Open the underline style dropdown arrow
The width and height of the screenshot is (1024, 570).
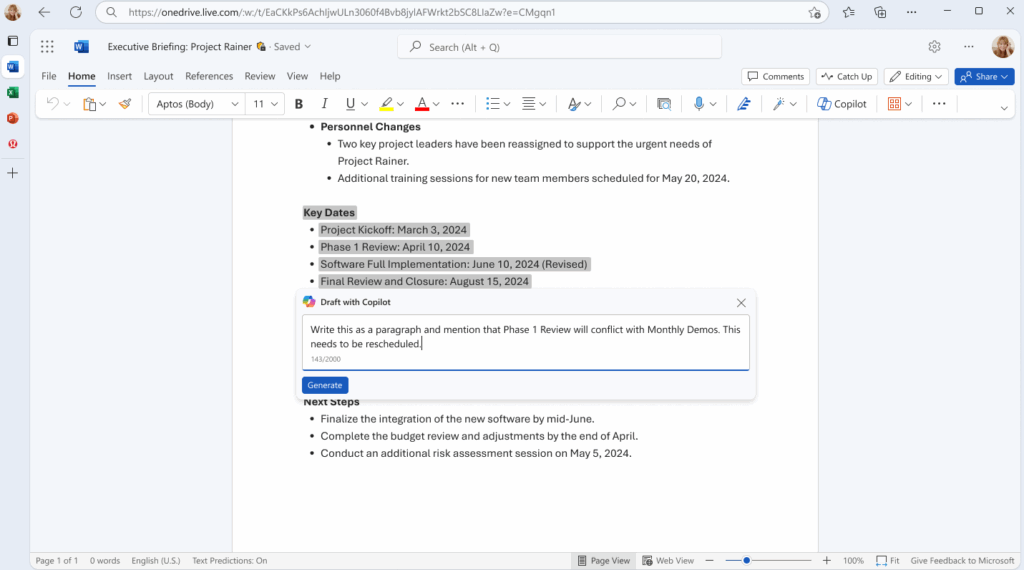coord(364,104)
